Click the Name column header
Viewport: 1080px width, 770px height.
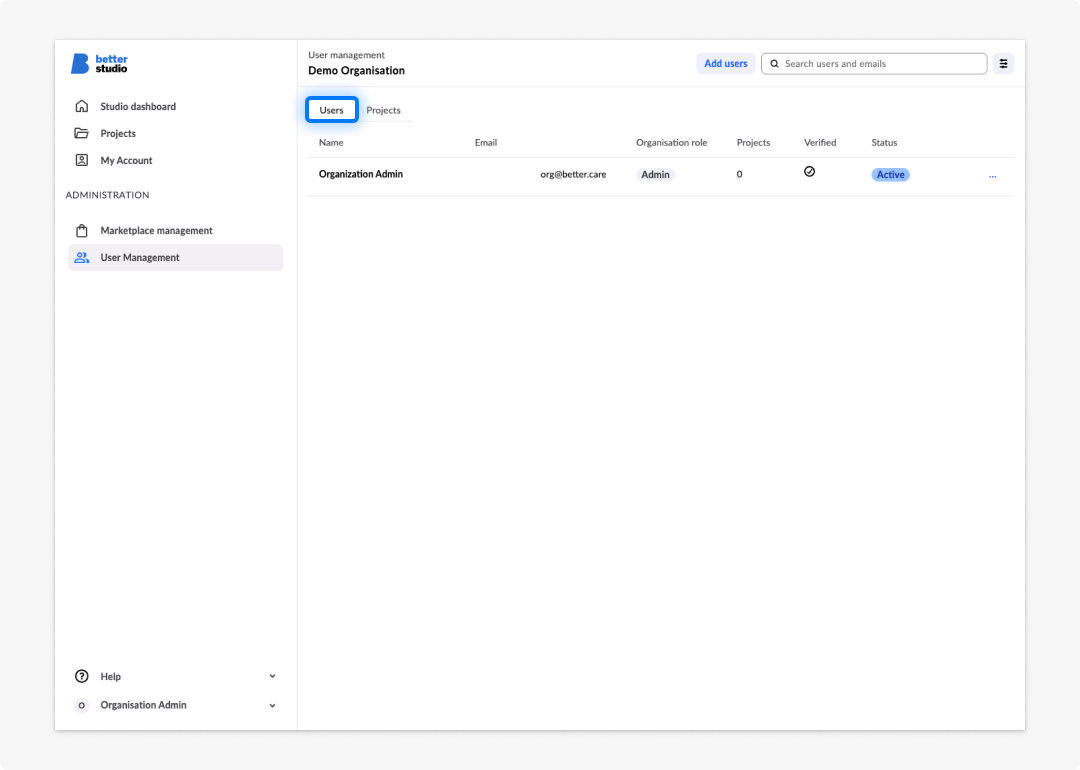click(331, 143)
